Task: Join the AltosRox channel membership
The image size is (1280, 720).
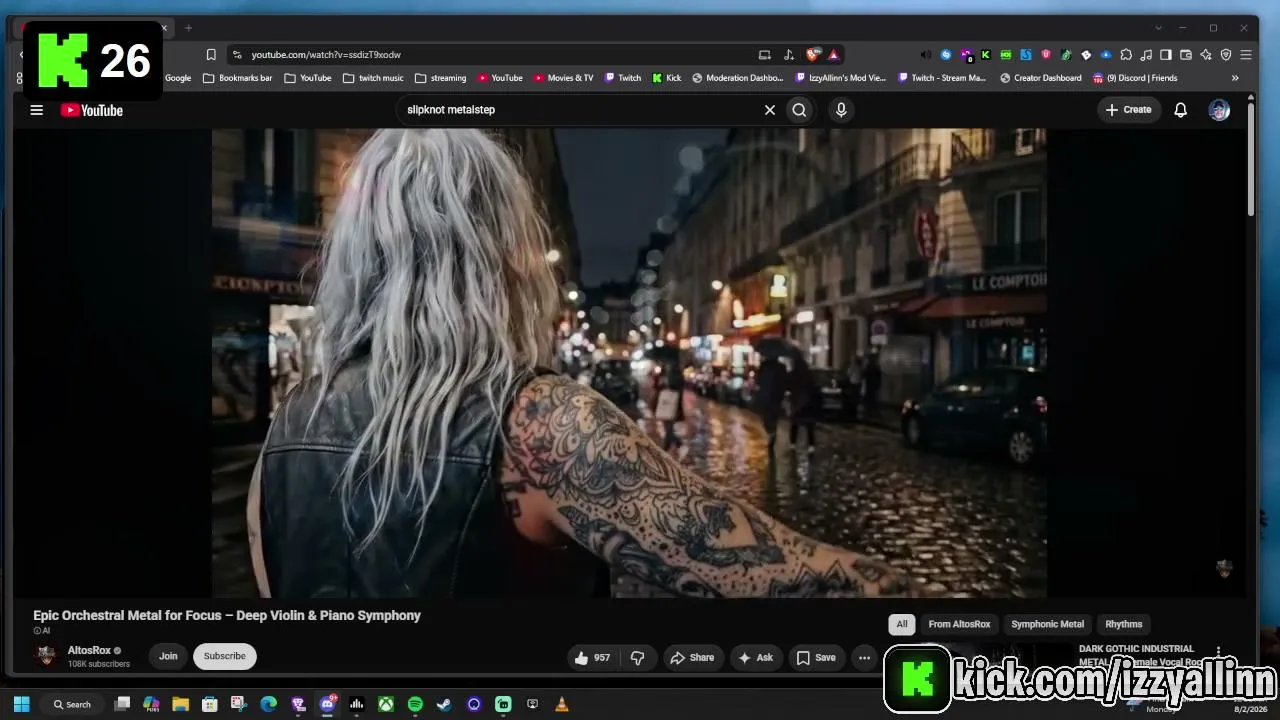Action: click(168, 656)
